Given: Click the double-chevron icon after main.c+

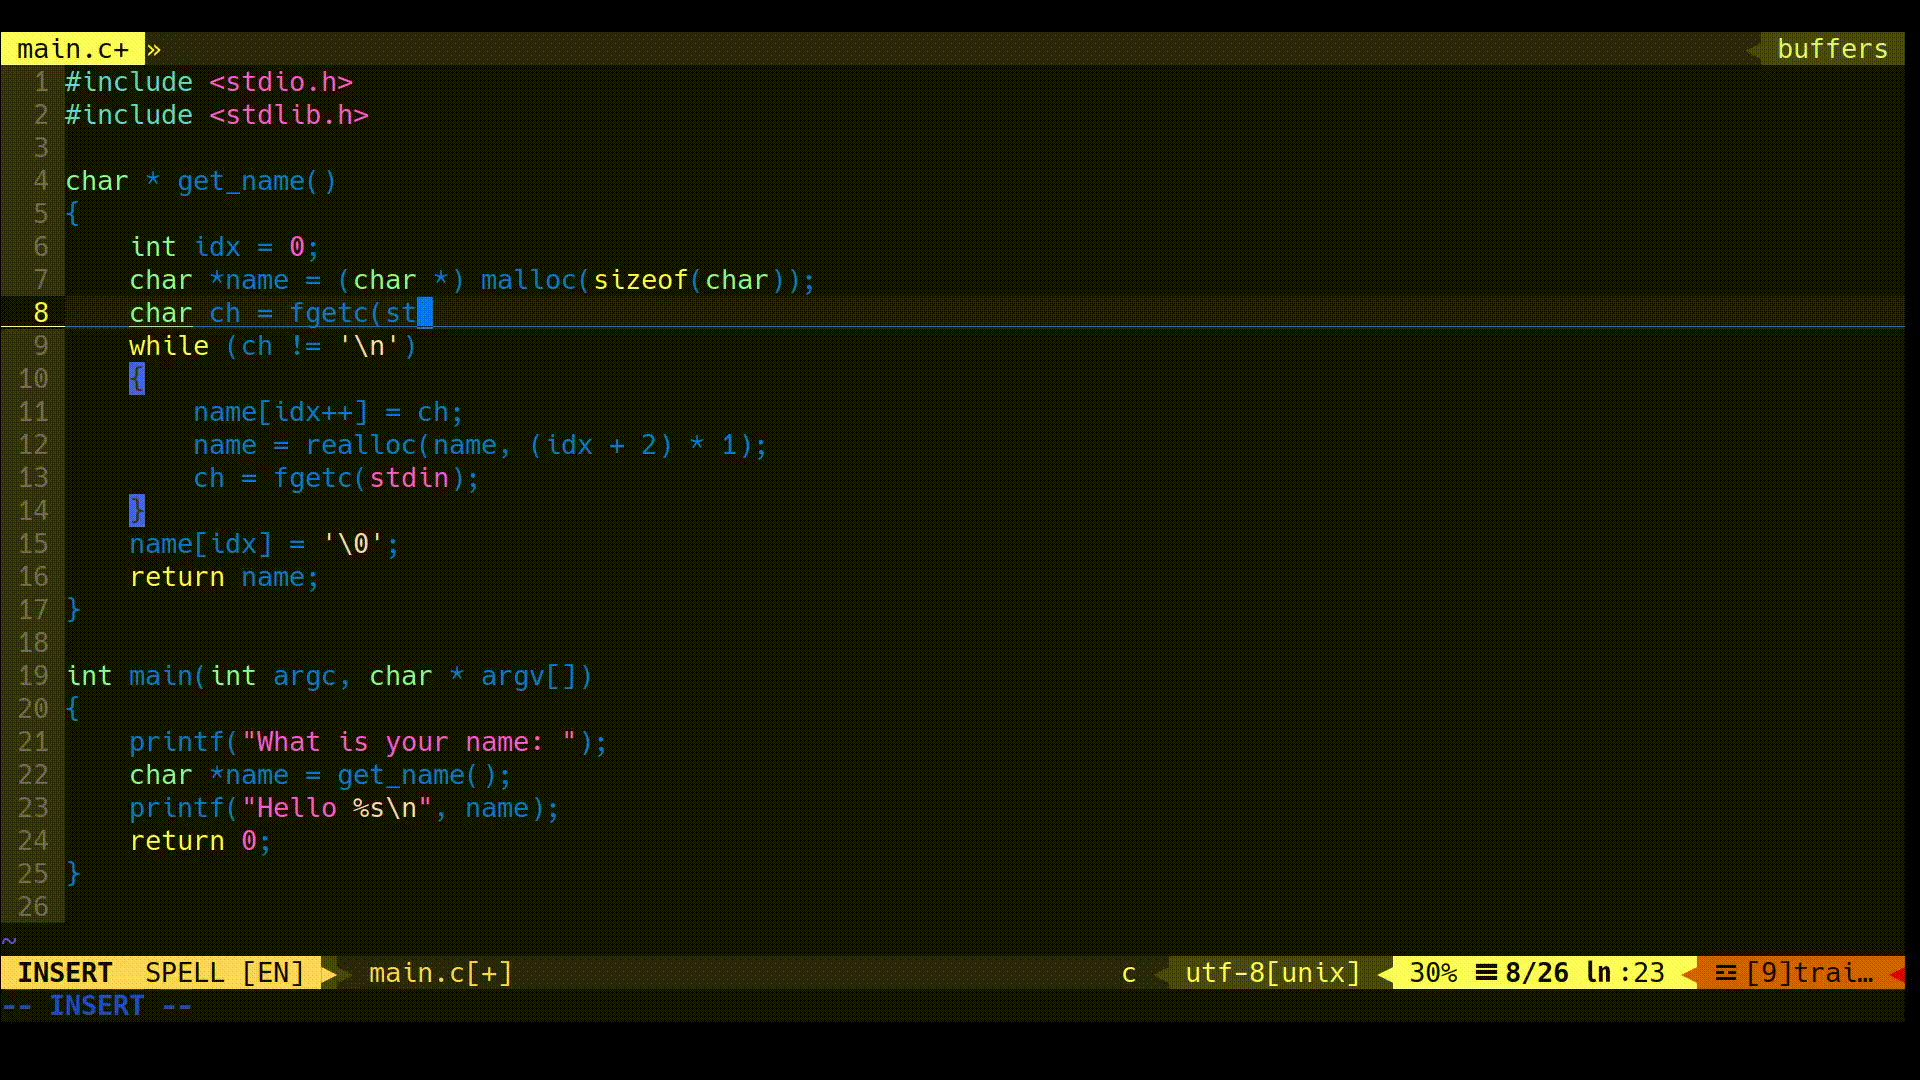Looking at the screenshot, I should pos(154,49).
